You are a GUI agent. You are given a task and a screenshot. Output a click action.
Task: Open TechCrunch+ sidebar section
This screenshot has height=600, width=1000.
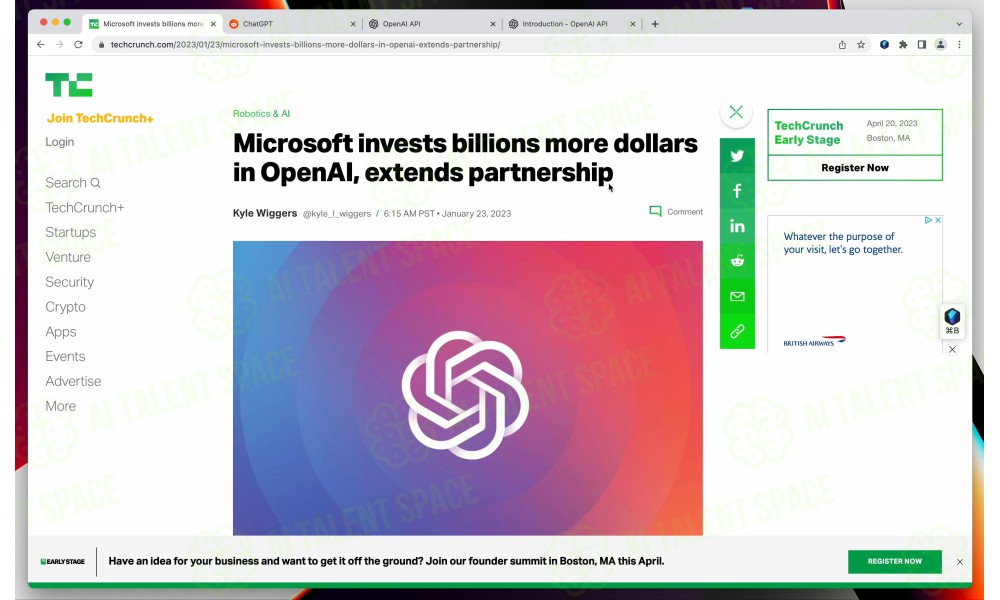tap(84, 208)
